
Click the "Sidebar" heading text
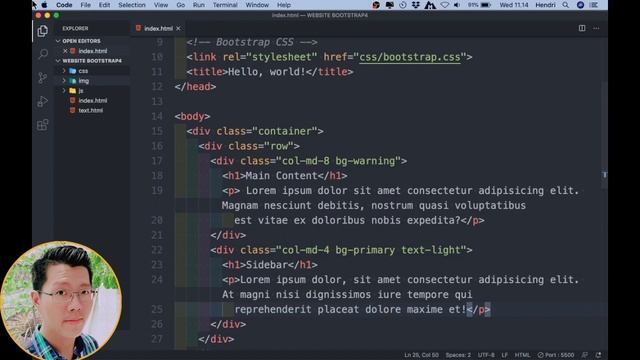pyautogui.click(x=267, y=265)
